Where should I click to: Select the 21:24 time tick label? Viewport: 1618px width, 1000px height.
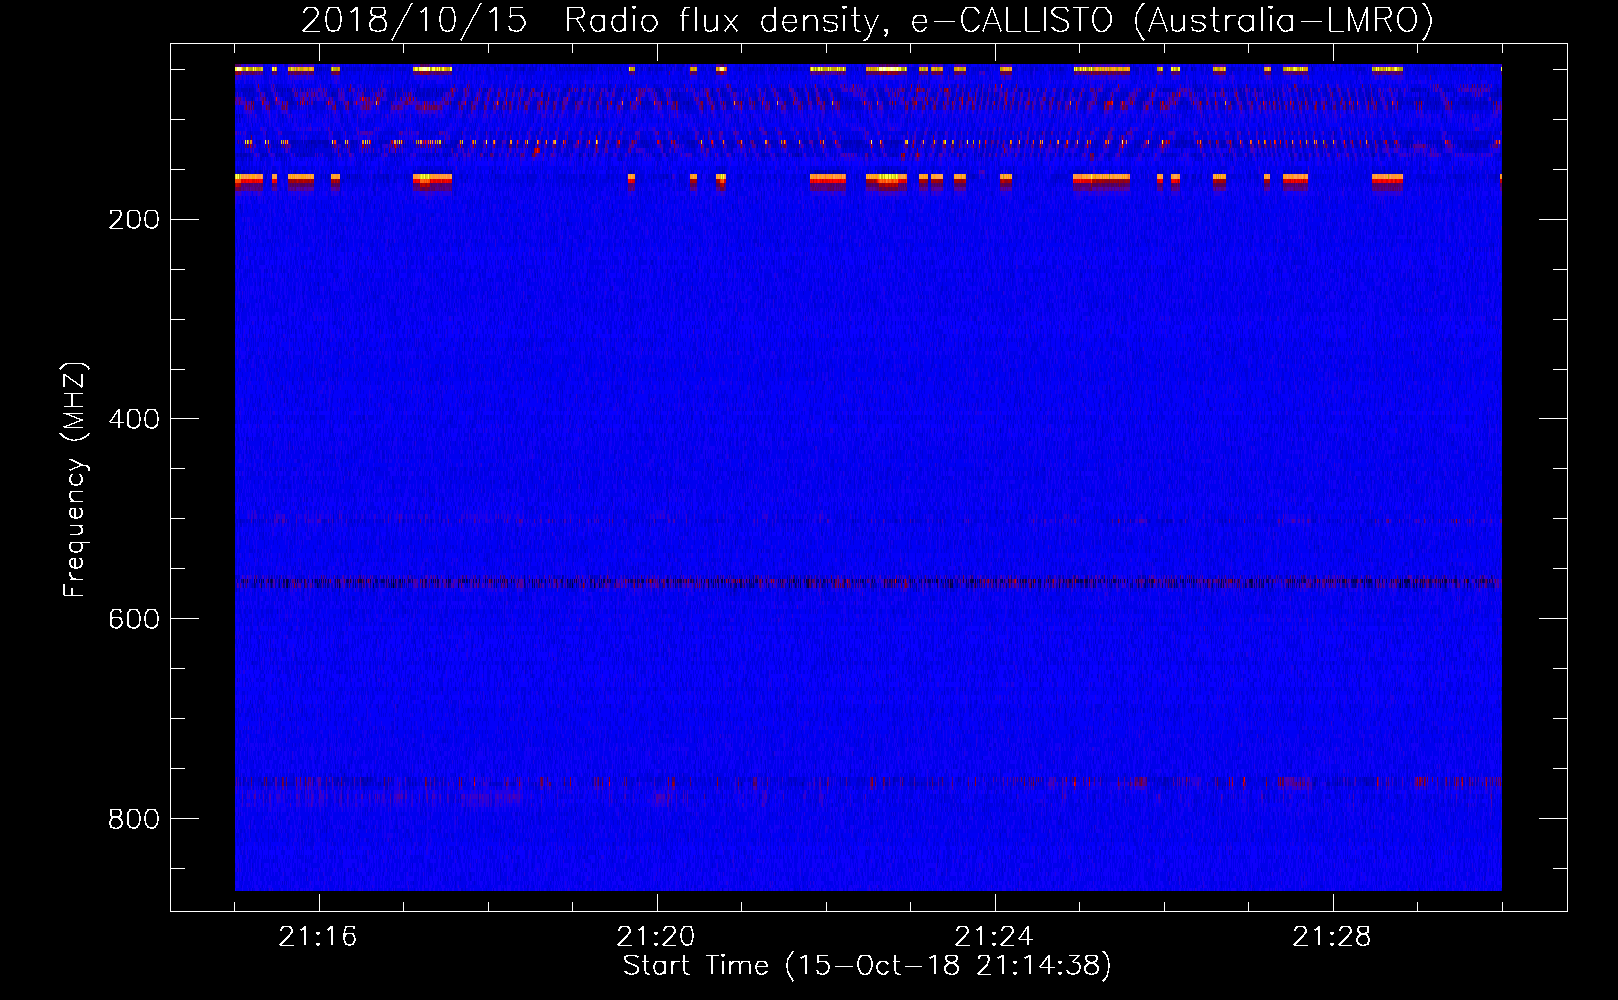[x=994, y=937]
